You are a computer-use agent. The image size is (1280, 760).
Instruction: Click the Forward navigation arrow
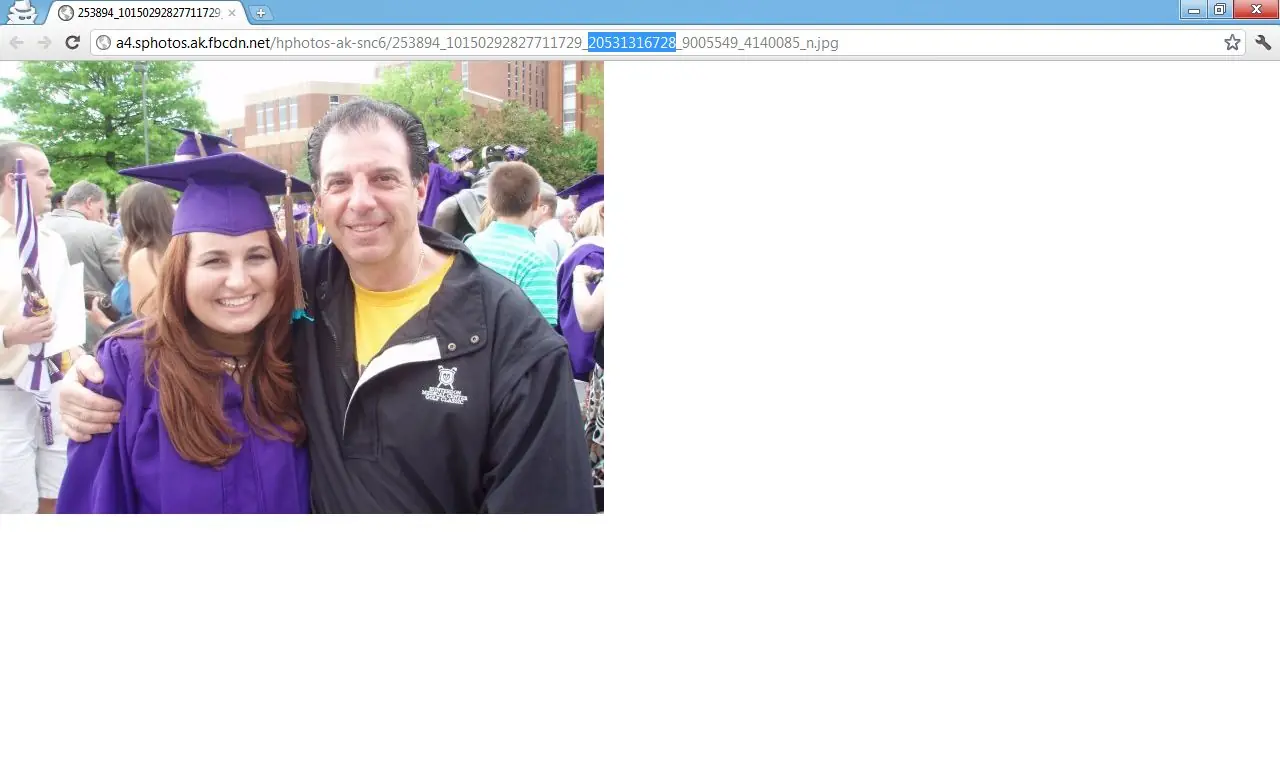(44, 42)
